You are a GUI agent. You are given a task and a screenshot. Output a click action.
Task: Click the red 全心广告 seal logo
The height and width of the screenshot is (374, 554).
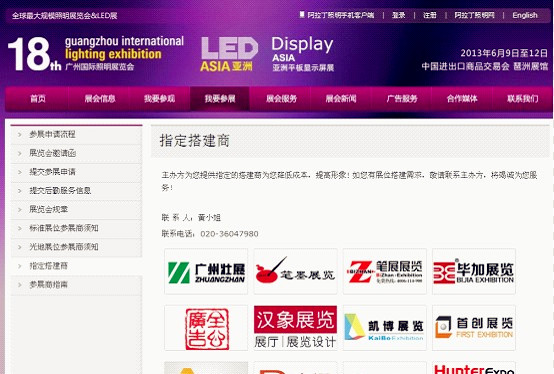click(206, 328)
